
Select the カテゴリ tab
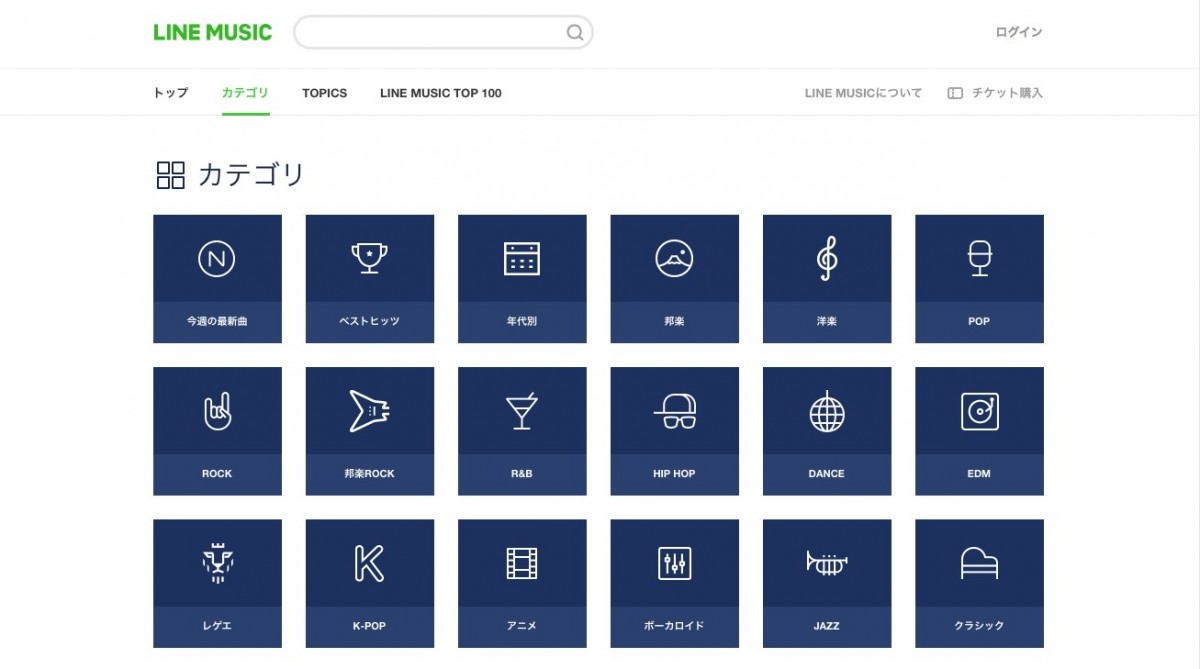tap(245, 93)
